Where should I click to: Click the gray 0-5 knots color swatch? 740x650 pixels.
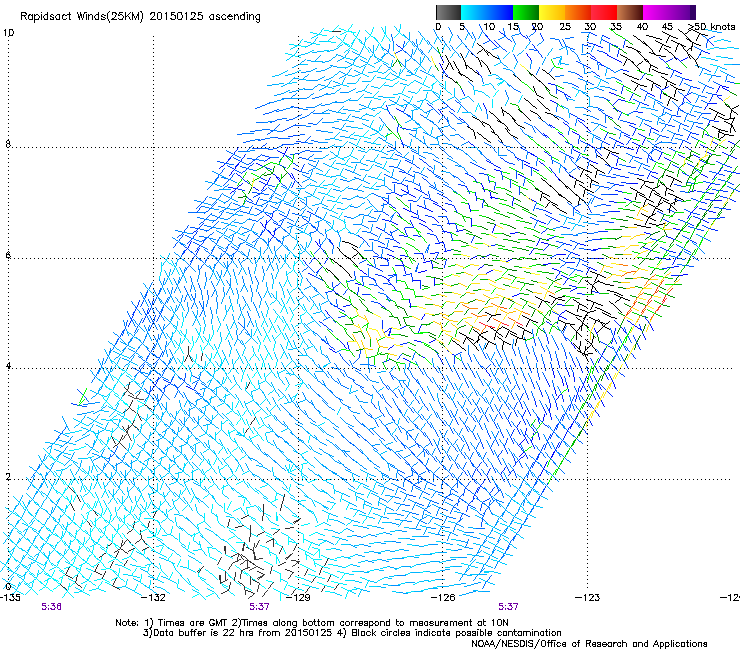point(448,12)
